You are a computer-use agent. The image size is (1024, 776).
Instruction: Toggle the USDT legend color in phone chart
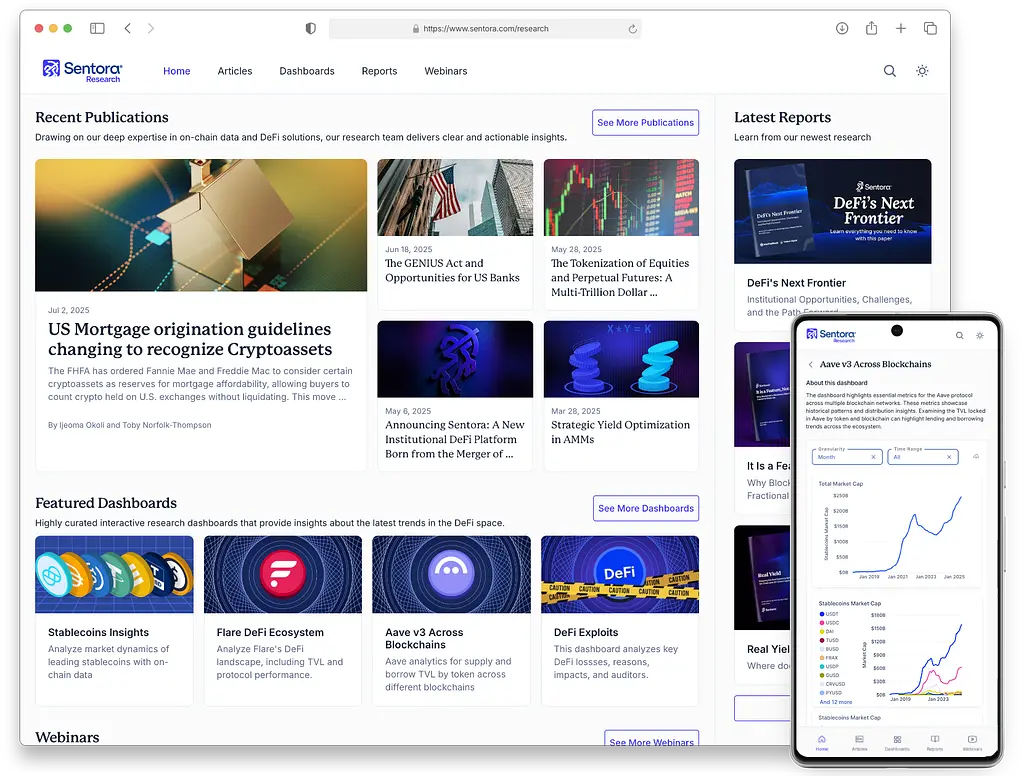click(x=822, y=614)
